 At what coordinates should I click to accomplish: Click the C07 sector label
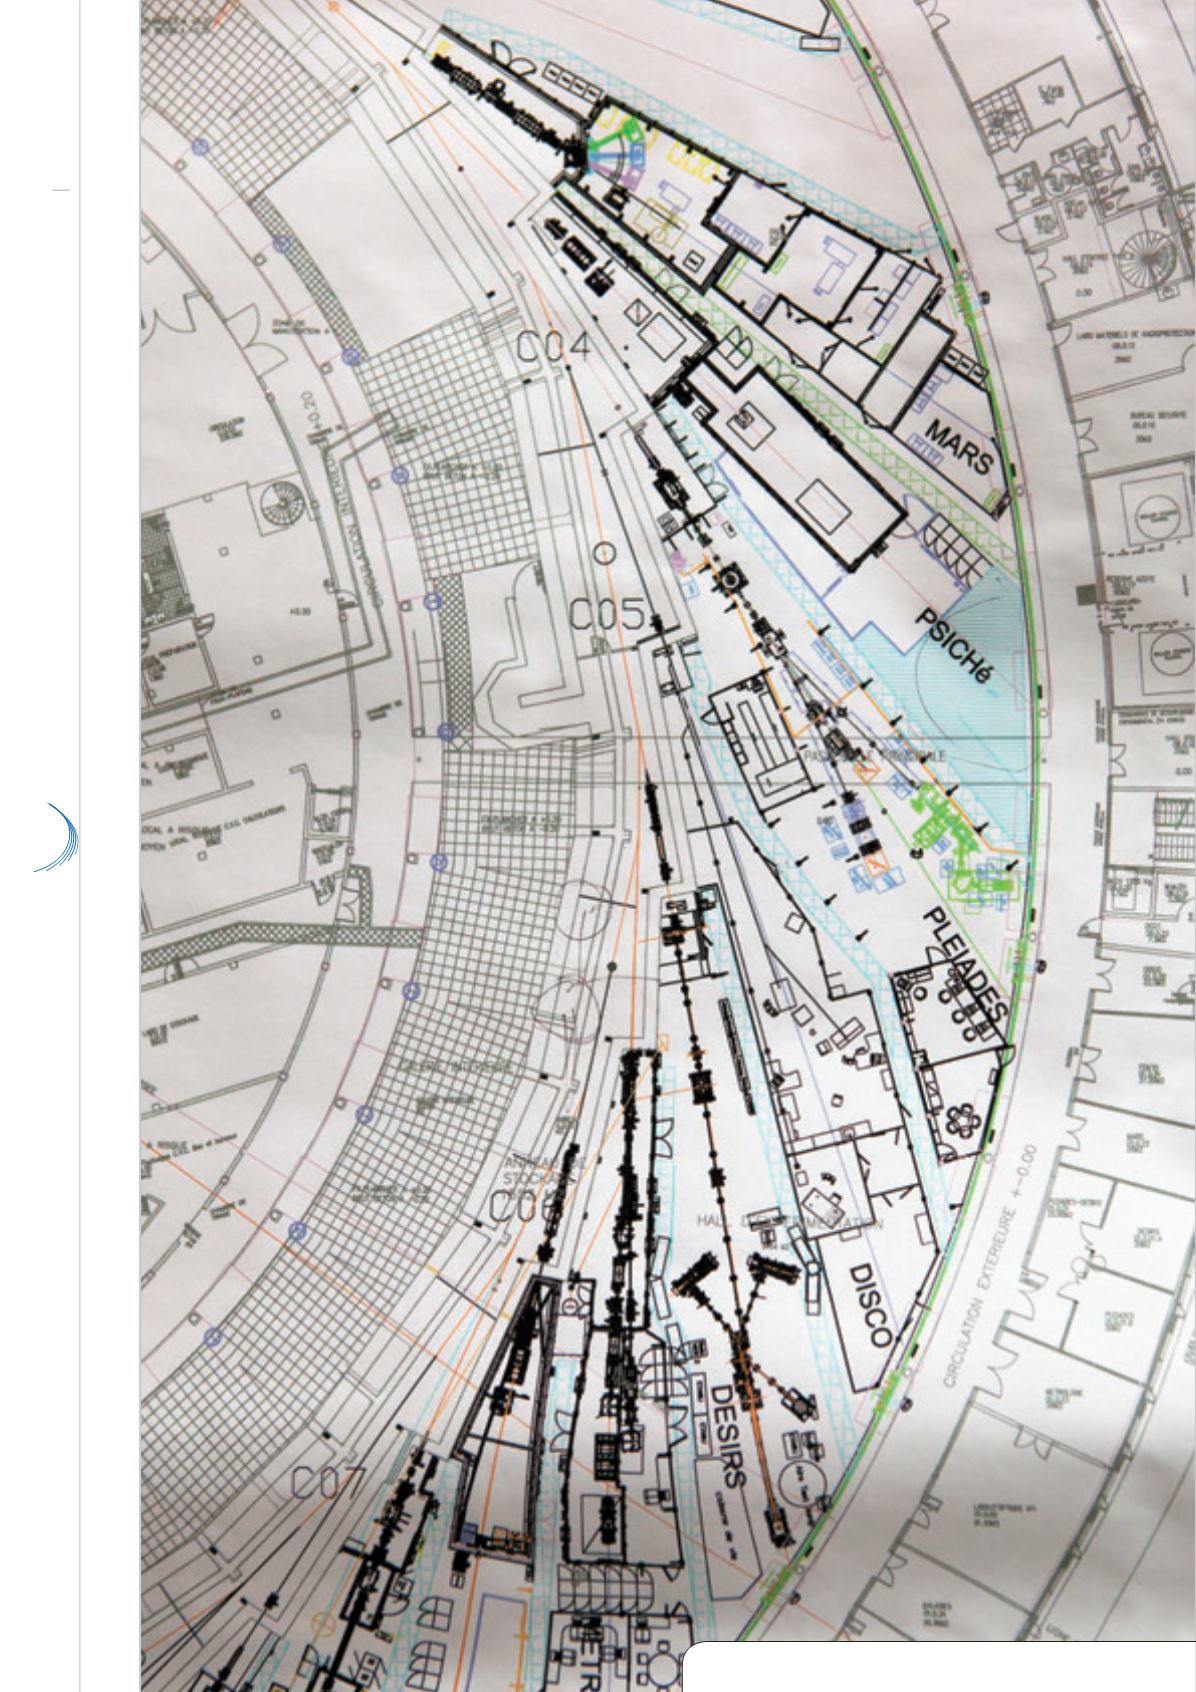(x=330, y=1482)
